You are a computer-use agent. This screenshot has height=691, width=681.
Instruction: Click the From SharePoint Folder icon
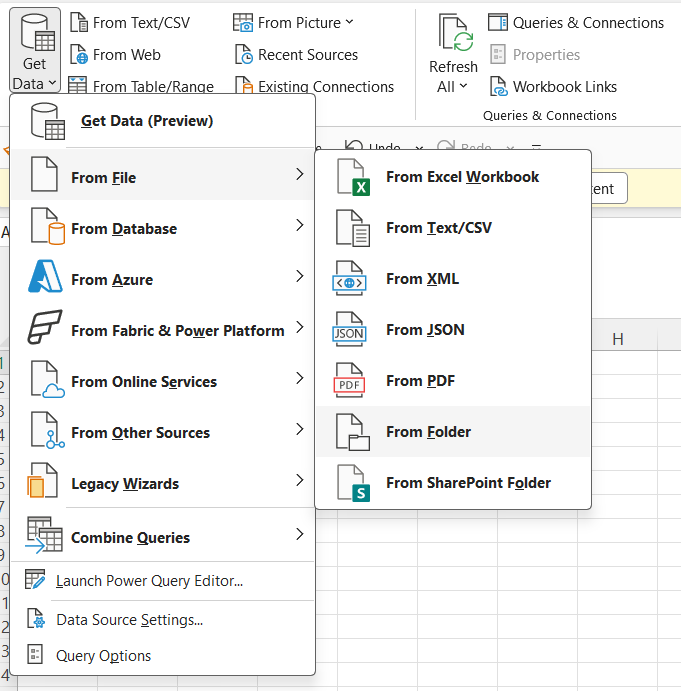[353, 483]
